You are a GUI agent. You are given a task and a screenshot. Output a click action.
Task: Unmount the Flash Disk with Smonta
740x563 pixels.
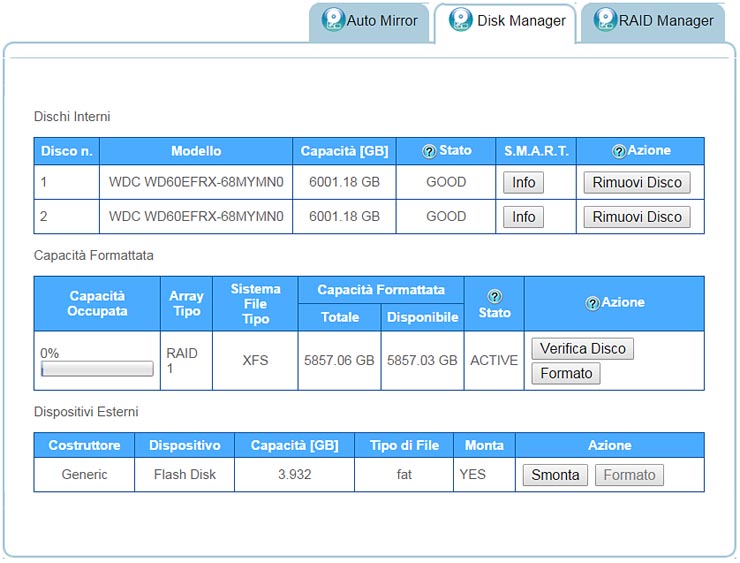pyautogui.click(x=555, y=475)
